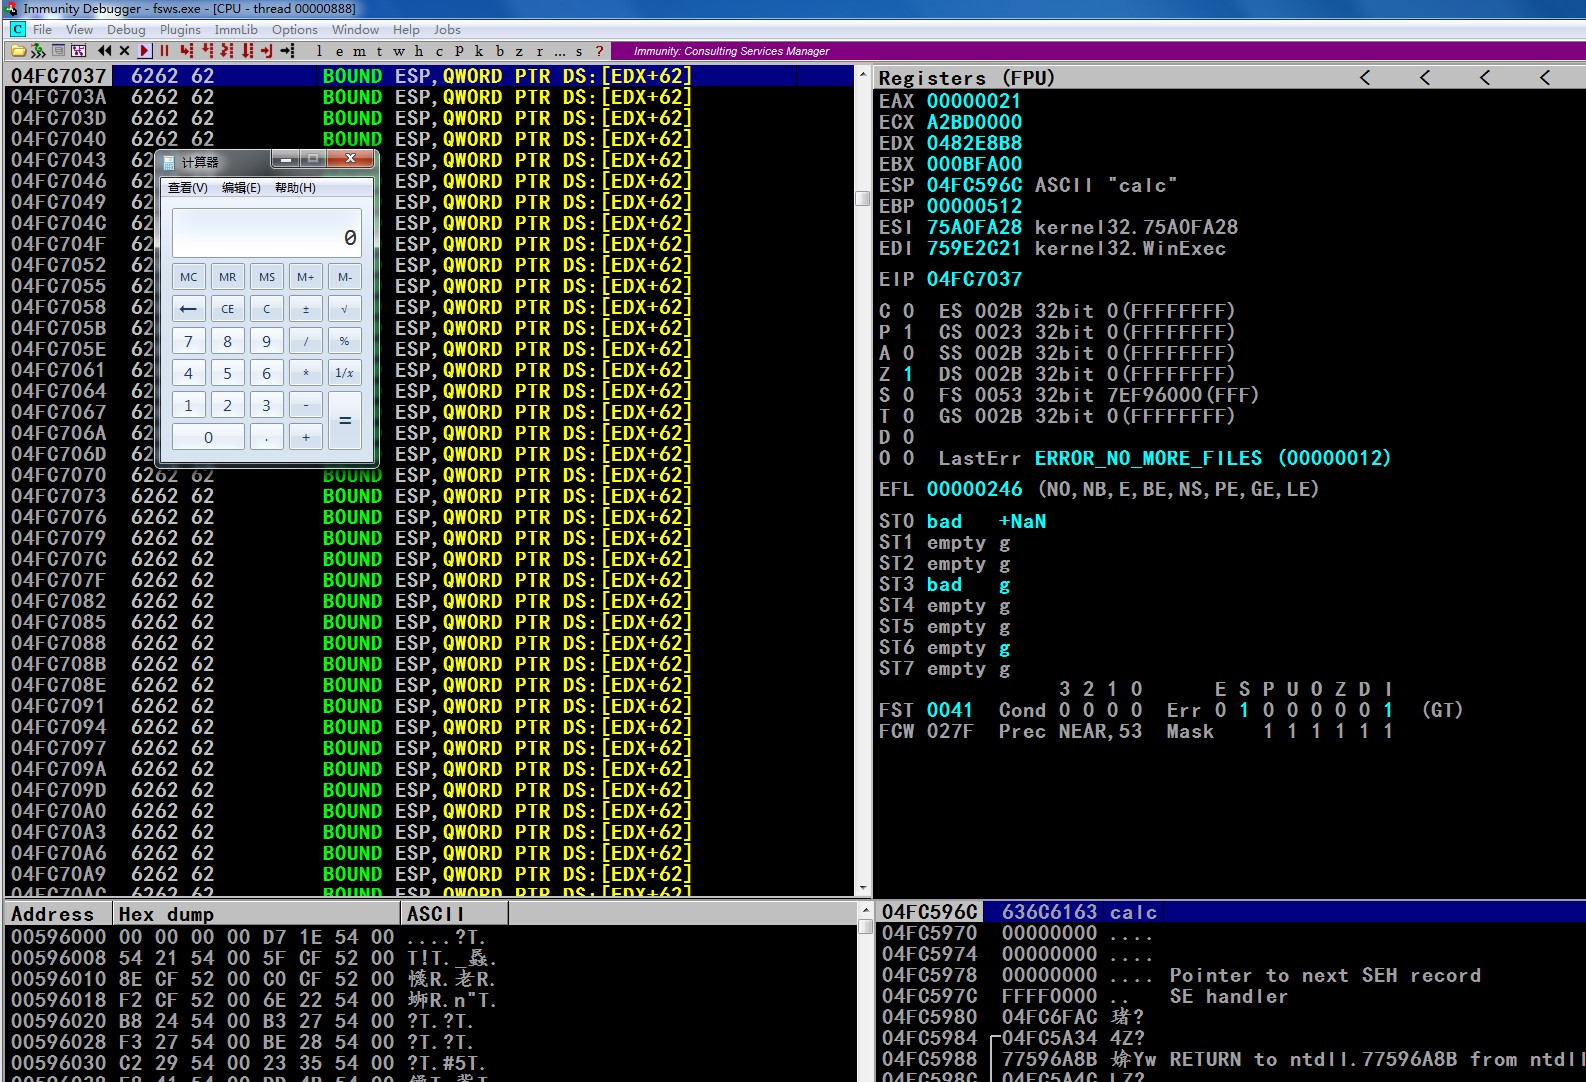This screenshot has width=1586, height=1082.
Task: Open the Plugins menu
Action: [x=180, y=29]
